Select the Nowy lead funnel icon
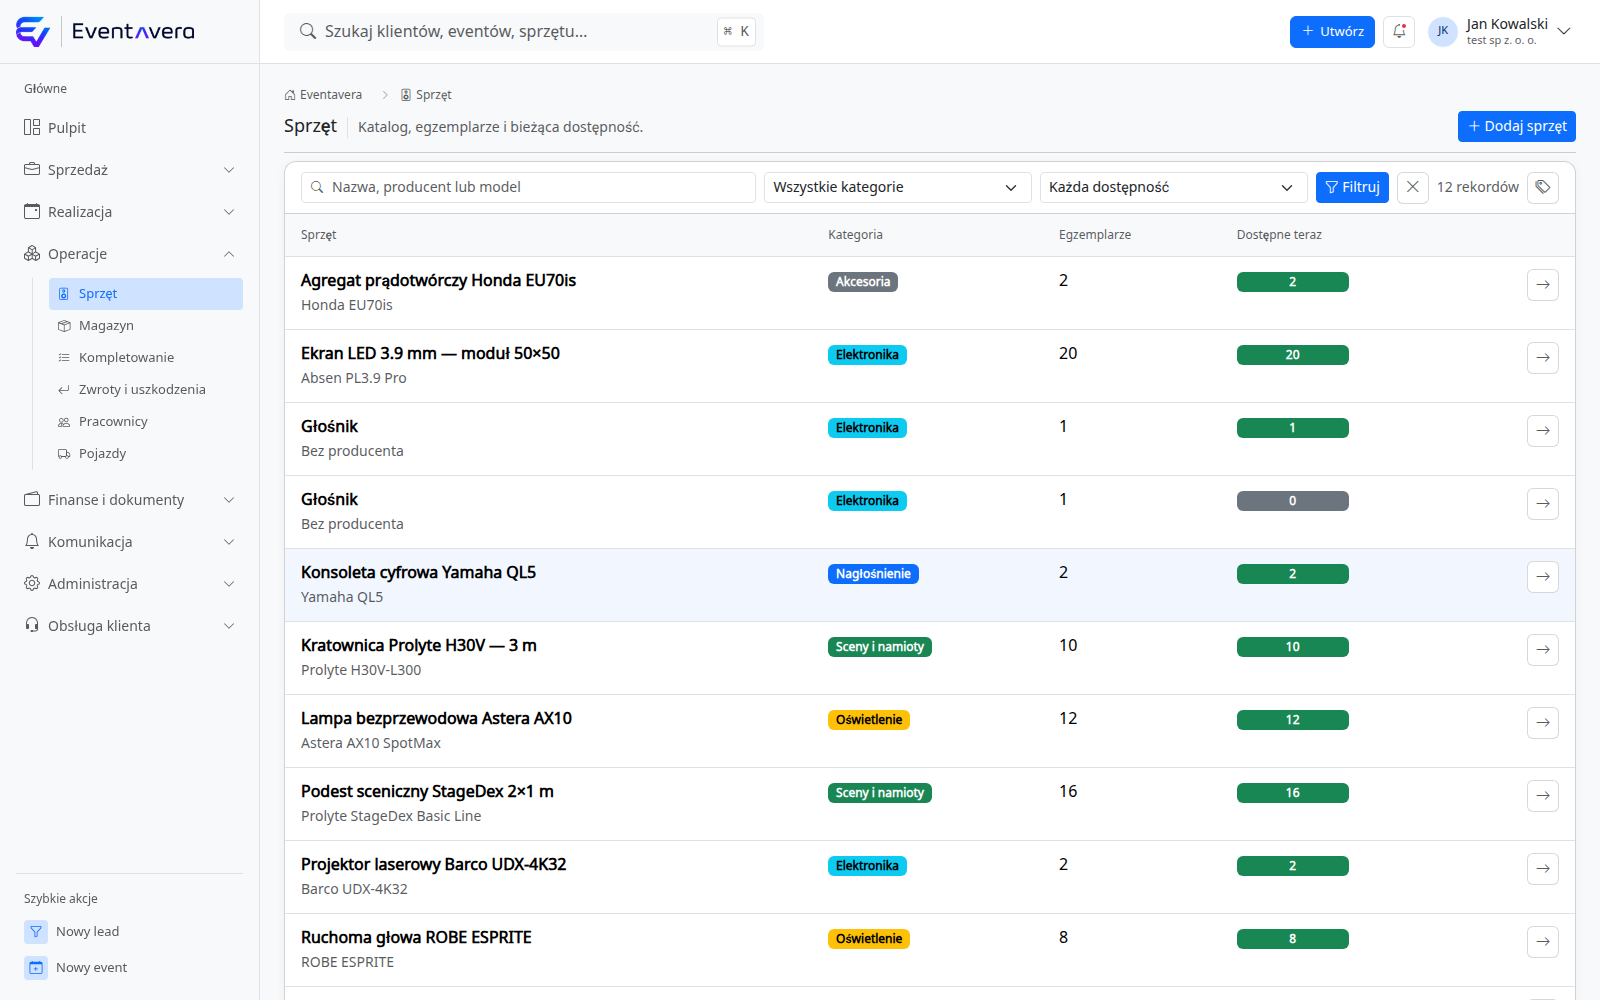This screenshot has height=1000, width=1600. click(x=36, y=931)
